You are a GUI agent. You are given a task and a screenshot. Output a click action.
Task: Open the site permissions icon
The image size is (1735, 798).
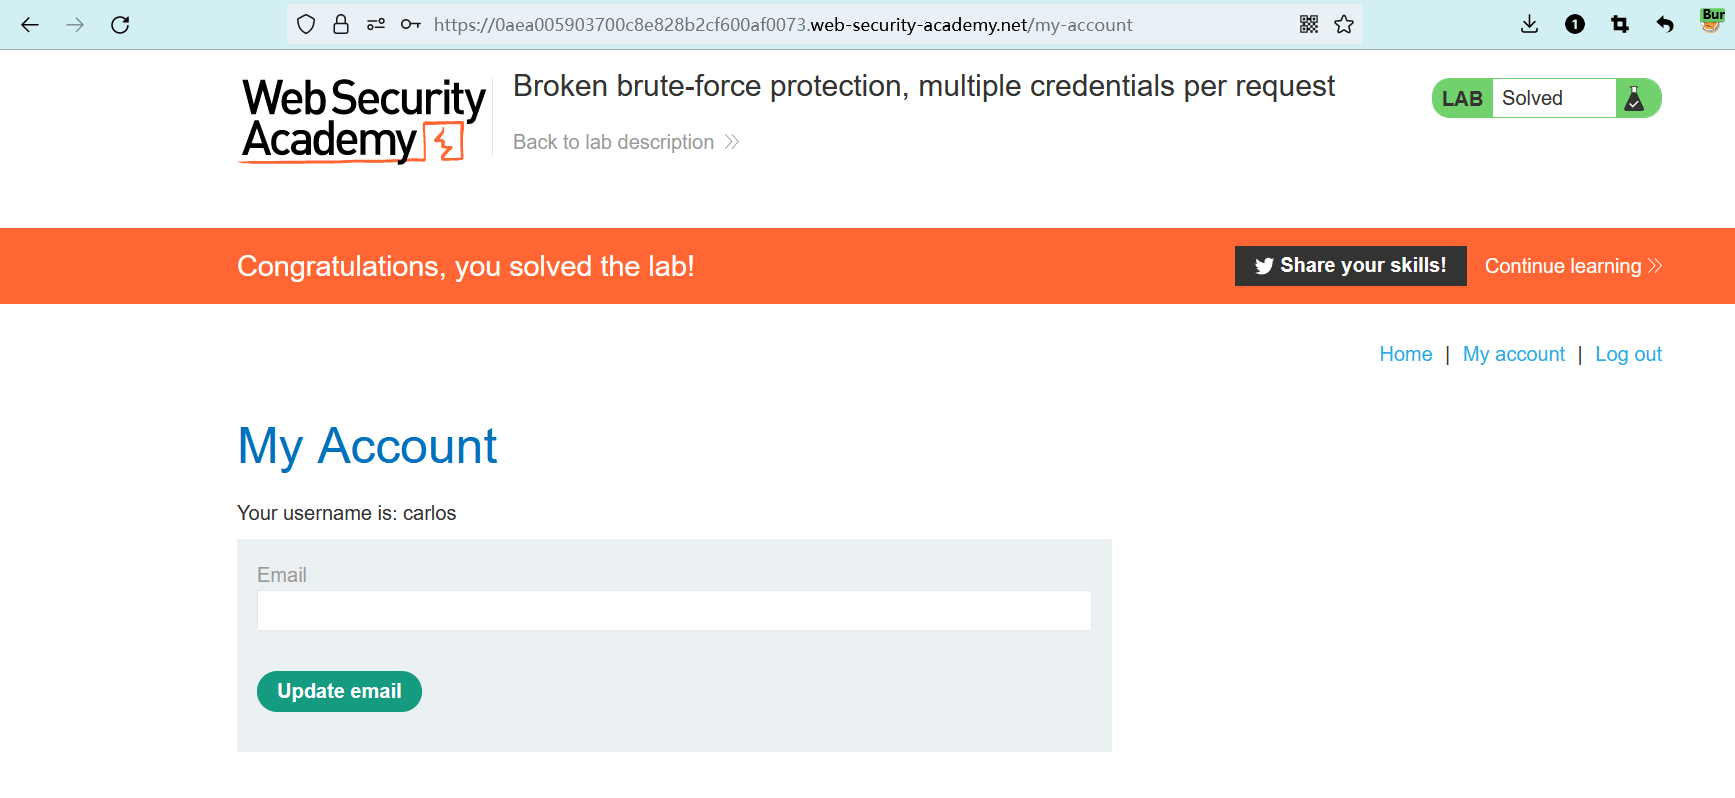[x=376, y=25]
